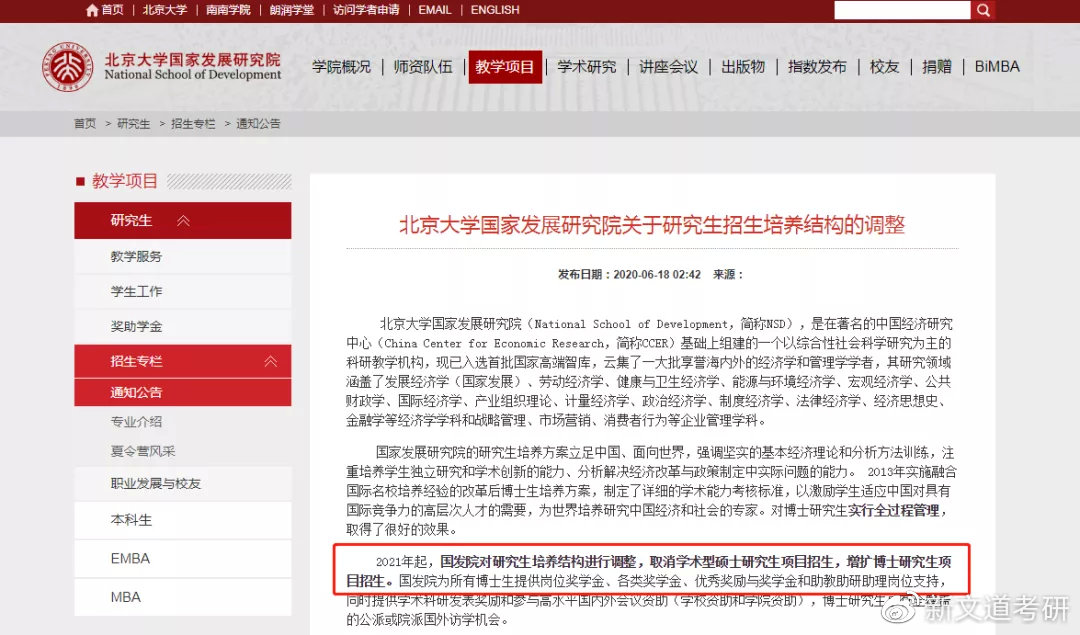Open 本科生 sidebar section

pyautogui.click(x=183, y=520)
